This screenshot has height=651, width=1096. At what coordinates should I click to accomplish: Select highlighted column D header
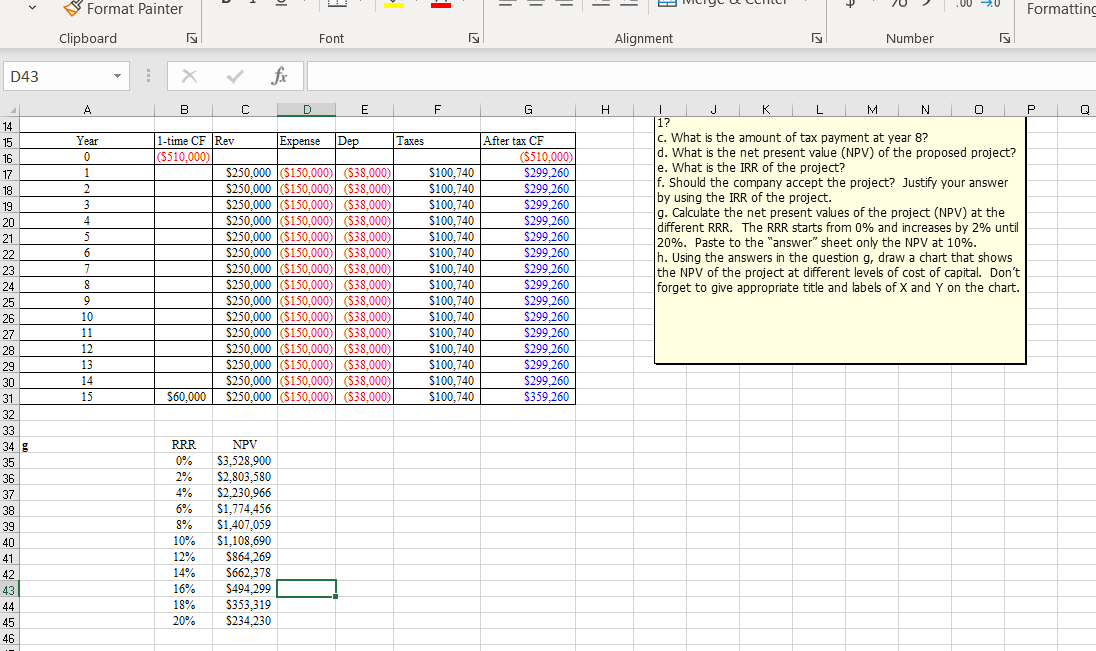[x=307, y=110]
